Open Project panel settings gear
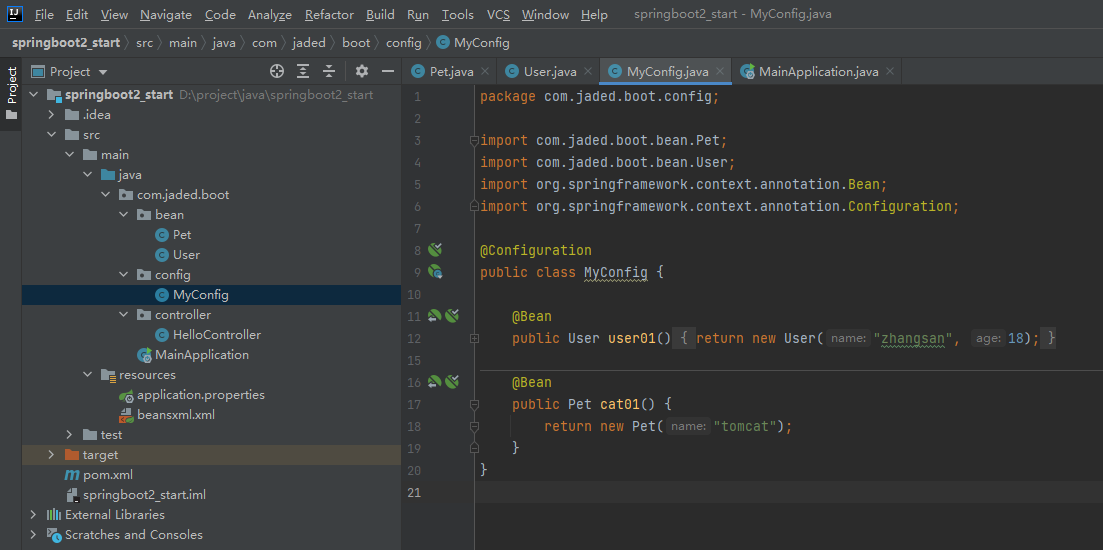The image size is (1103, 550). pyautogui.click(x=362, y=71)
